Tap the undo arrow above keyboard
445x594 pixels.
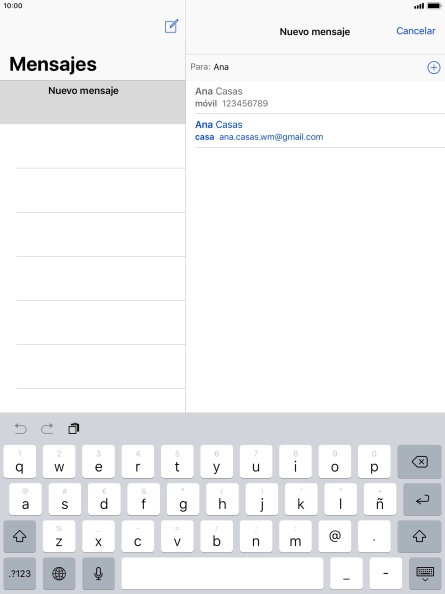(x=20, y=429)
